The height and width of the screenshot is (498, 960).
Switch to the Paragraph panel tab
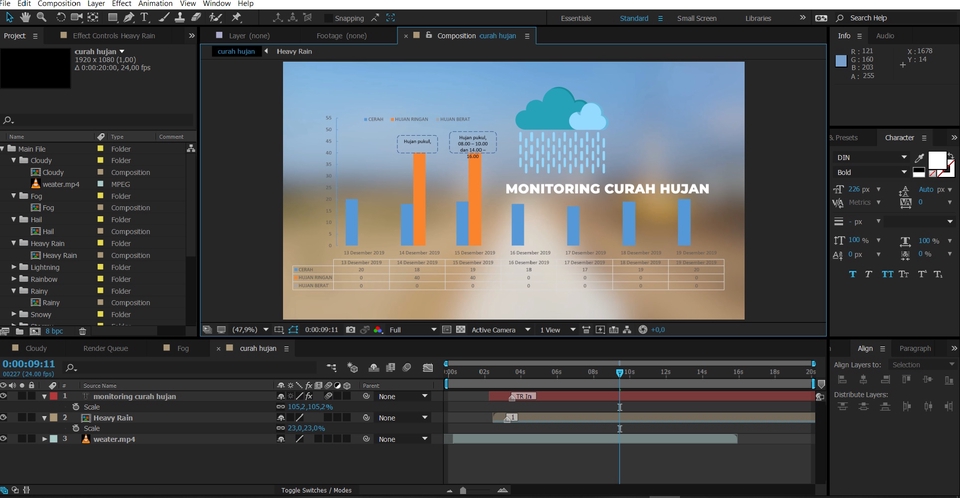[x=915, y=349]
